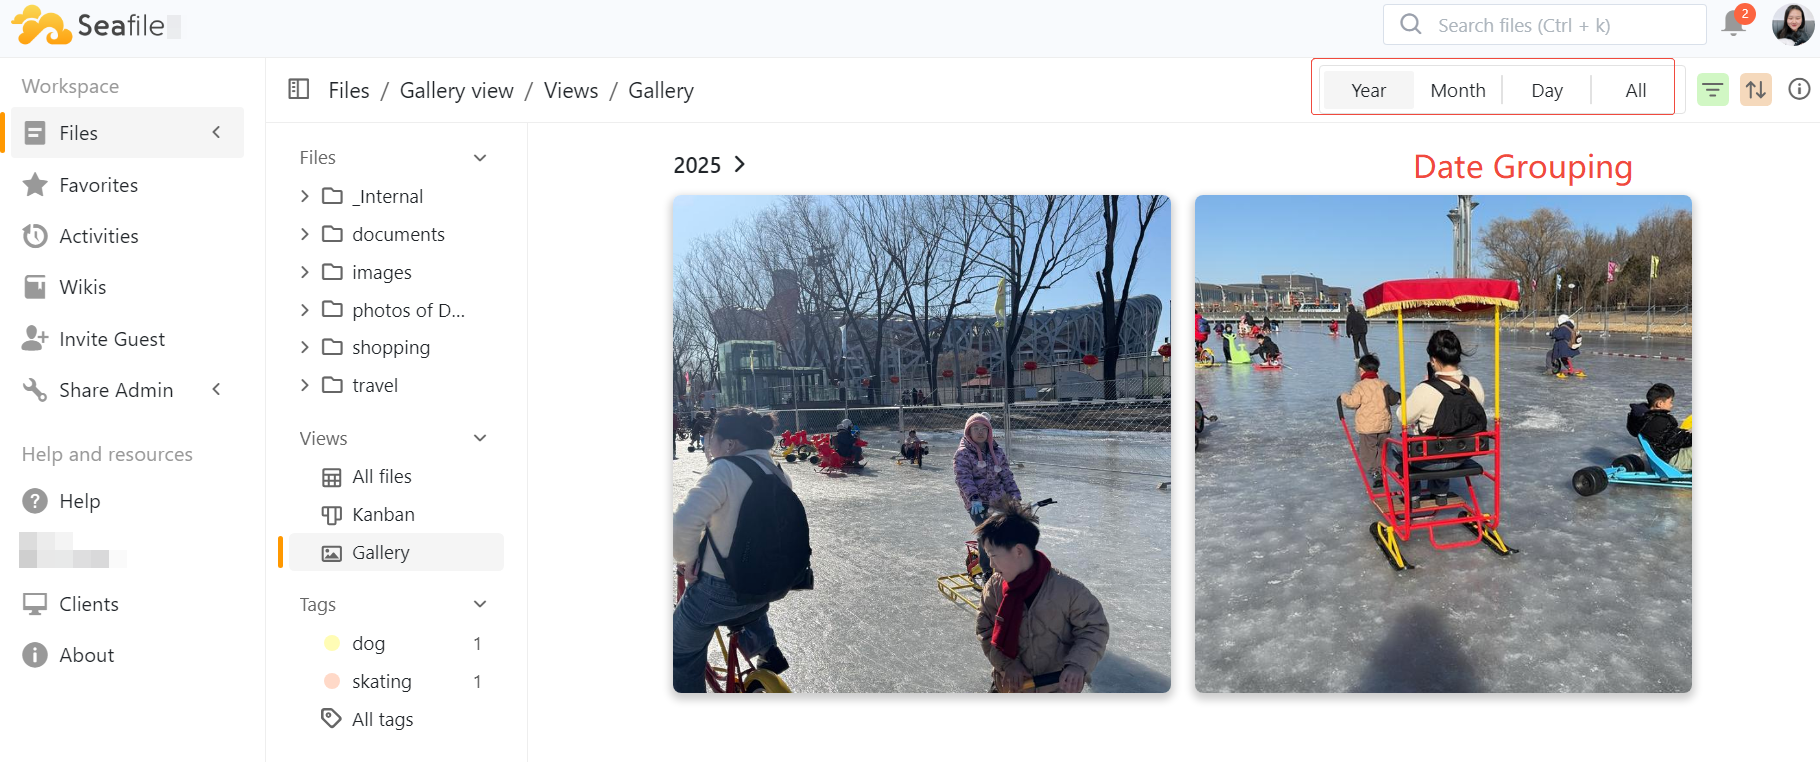Select the skating tag color dot

point(332,681)
